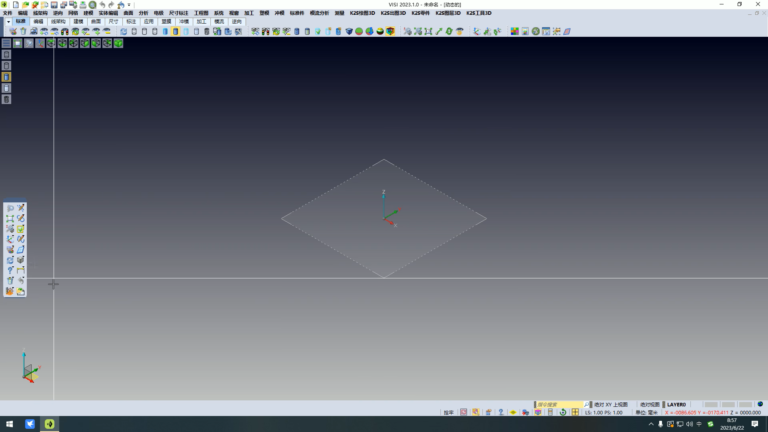Toggle the highlighted shield-shaped icon after the spheres
This screenshot has width=768, height=432.
pyautogui.click(x=390, y=31)
